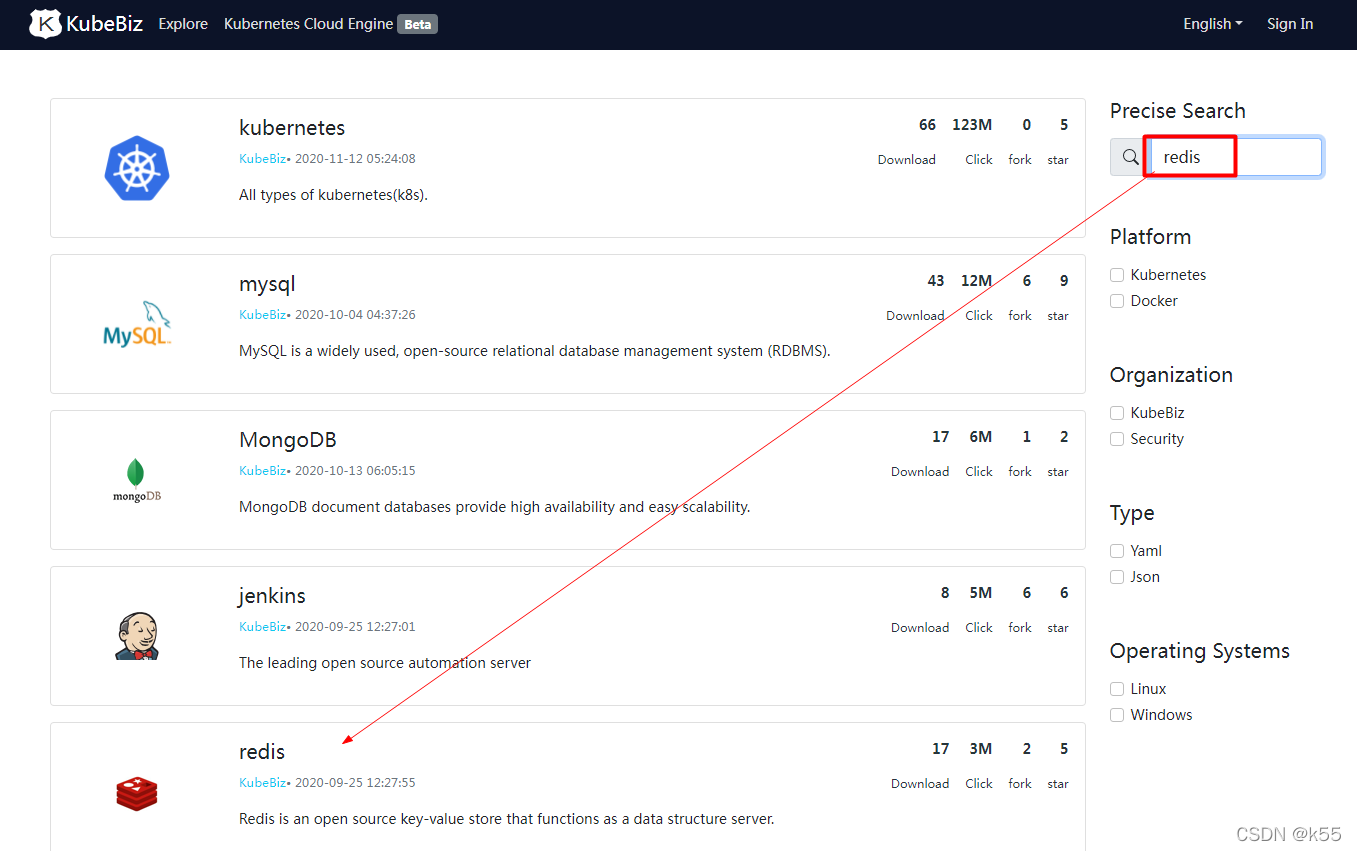Click the Sign In link
Image resolution: width=1357 pixels, height=851 pixels.
tap(1290, 24)
